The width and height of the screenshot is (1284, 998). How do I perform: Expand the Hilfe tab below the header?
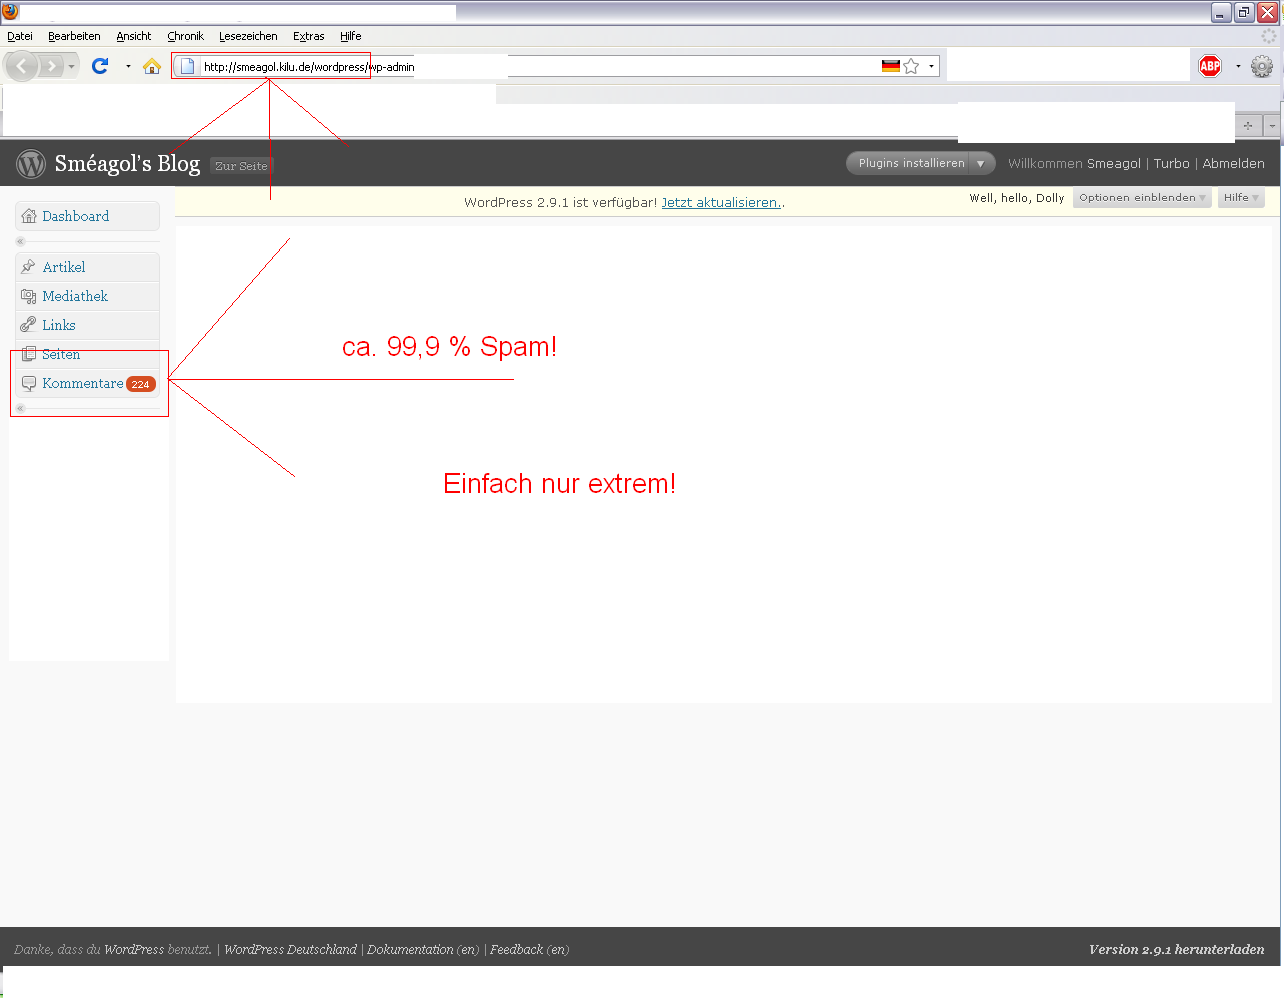coord(1241,198)
